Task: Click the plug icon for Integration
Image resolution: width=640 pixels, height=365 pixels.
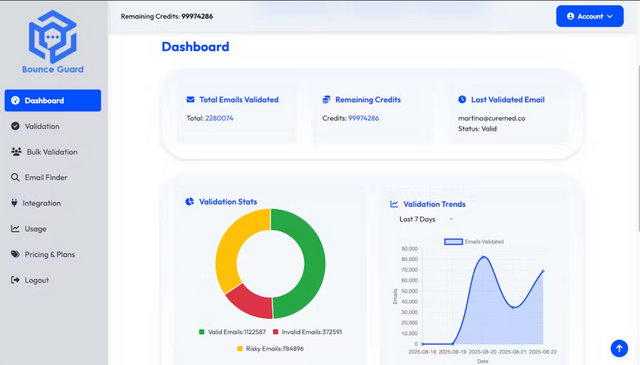Action: coord(14,203)
